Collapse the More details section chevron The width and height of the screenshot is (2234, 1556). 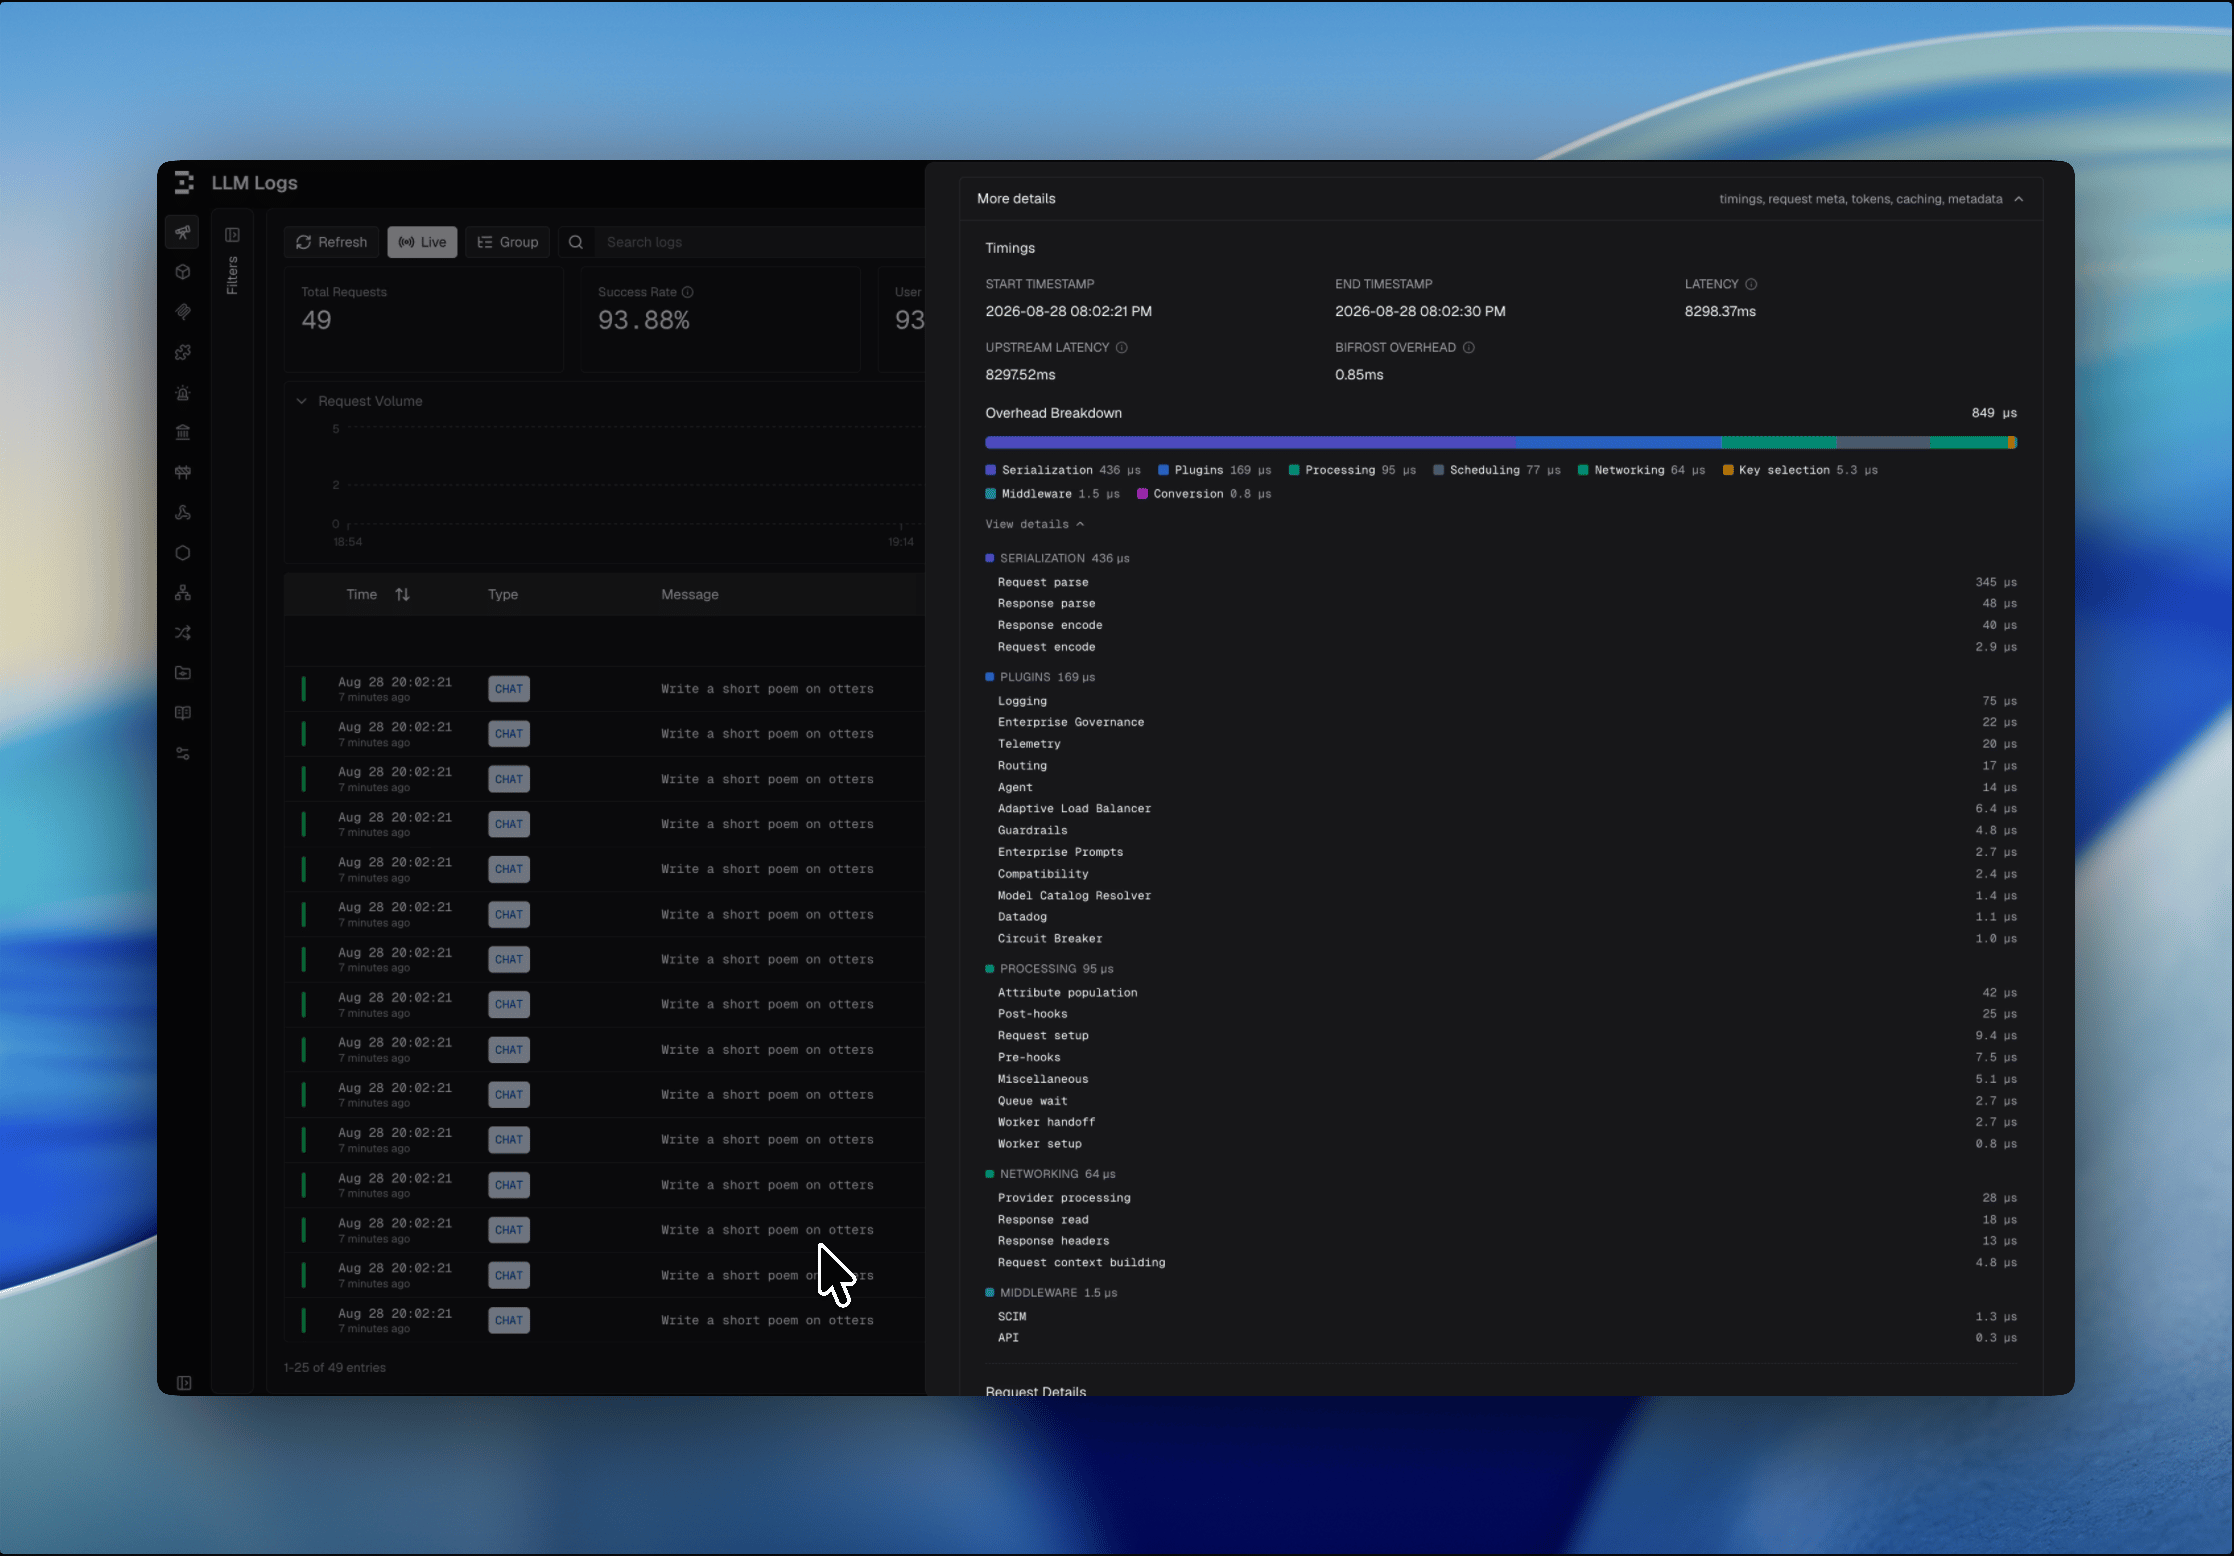point(2019,199)
